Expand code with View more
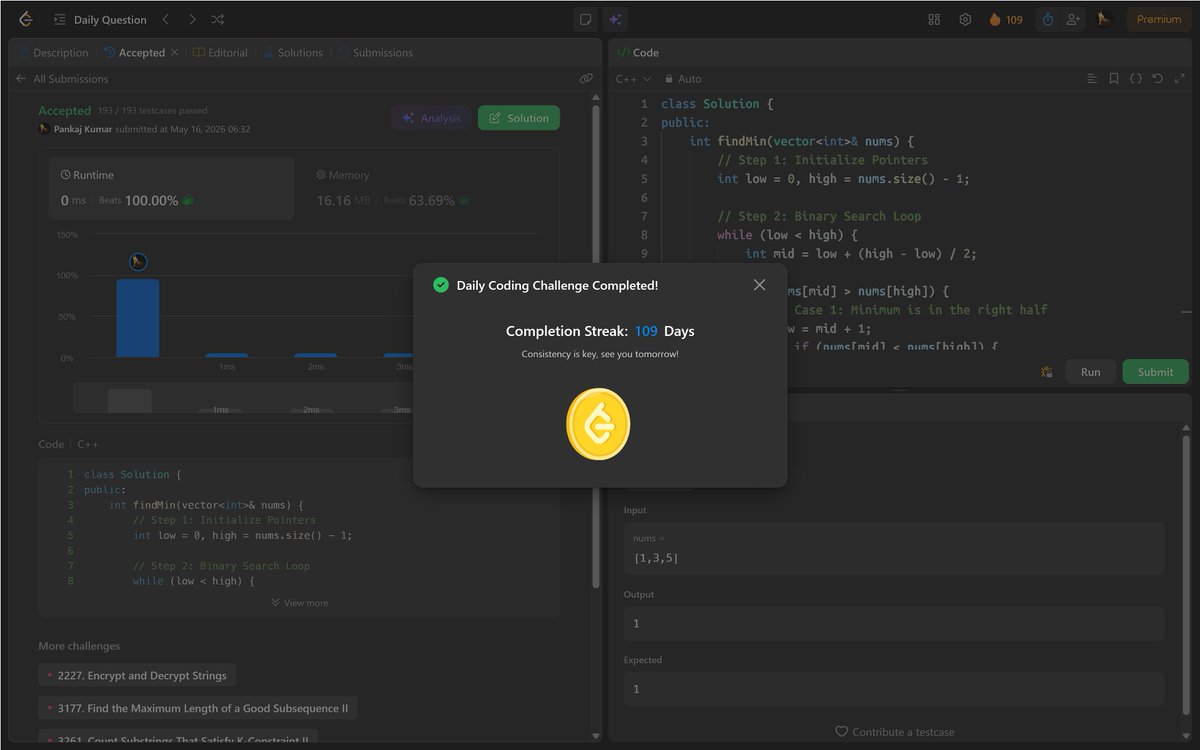 [x=299, y=603]
